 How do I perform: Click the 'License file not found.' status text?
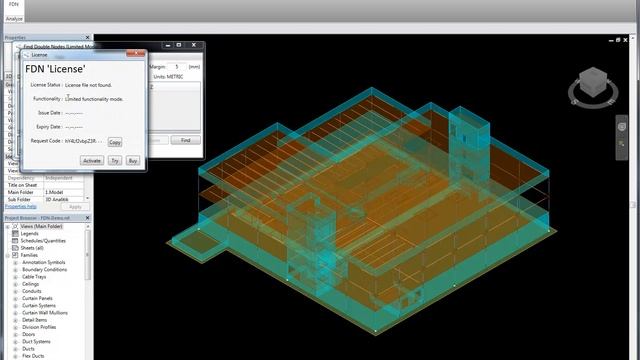click(x=88, y=85)
